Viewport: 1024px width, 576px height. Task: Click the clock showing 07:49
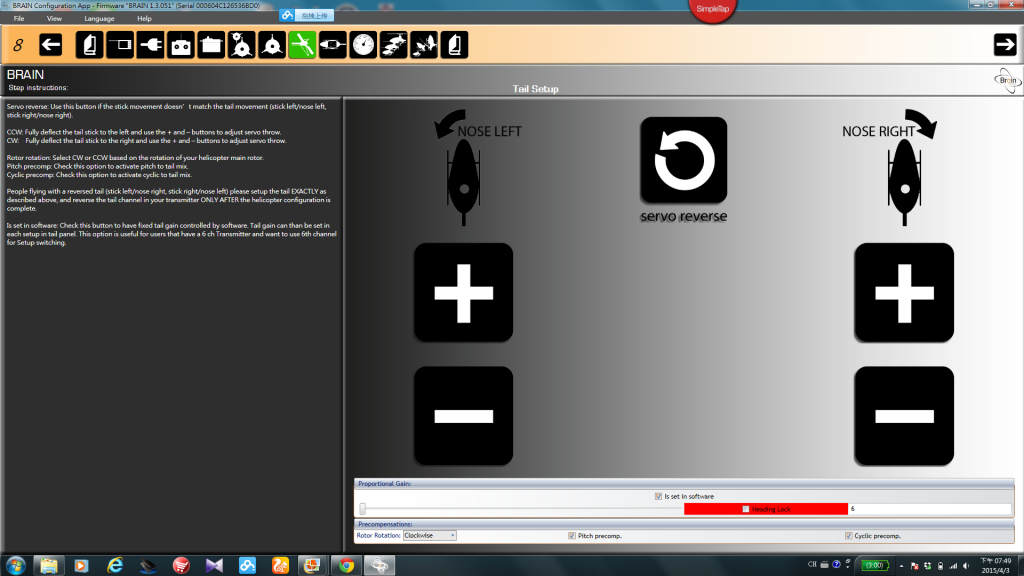996,560
